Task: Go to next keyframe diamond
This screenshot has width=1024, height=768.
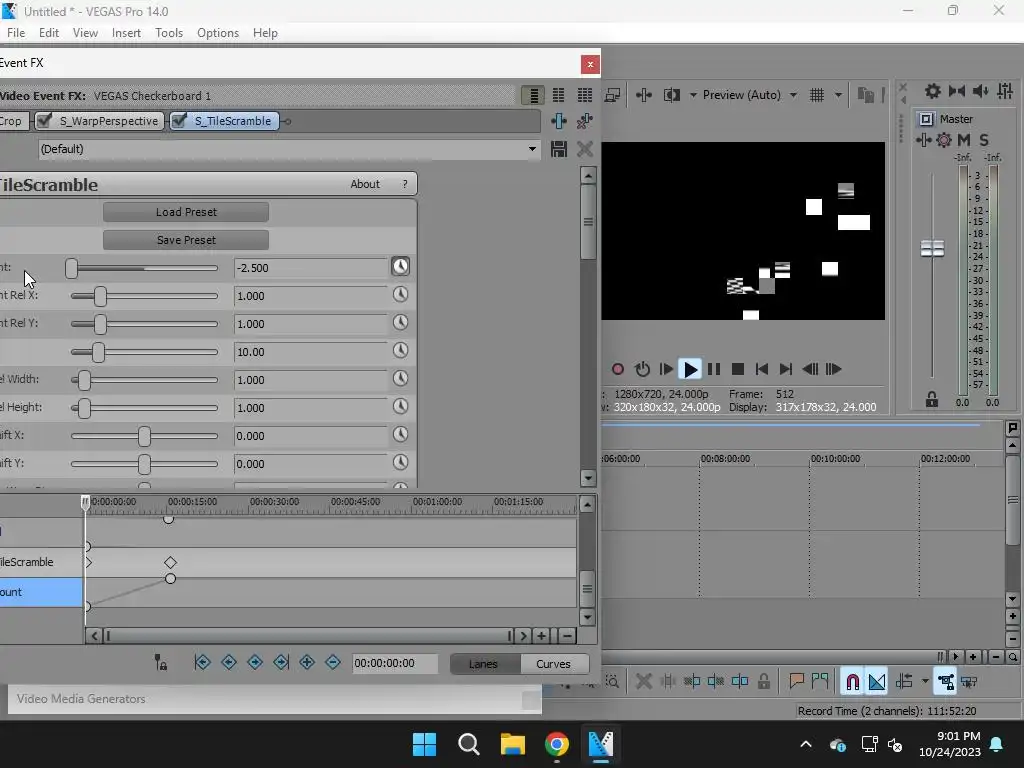Action: pyautogui.click(x=255, y=662)
